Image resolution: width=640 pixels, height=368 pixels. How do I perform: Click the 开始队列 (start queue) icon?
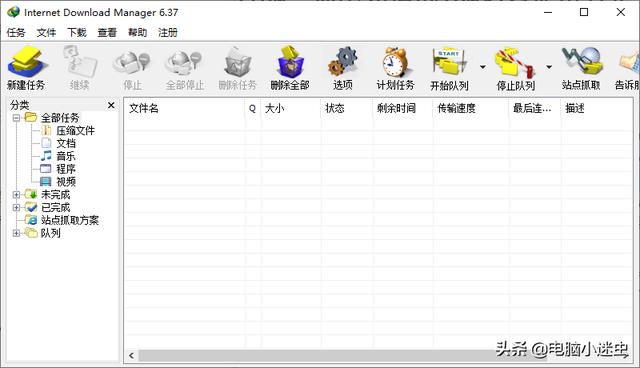[x=449, y=62]
